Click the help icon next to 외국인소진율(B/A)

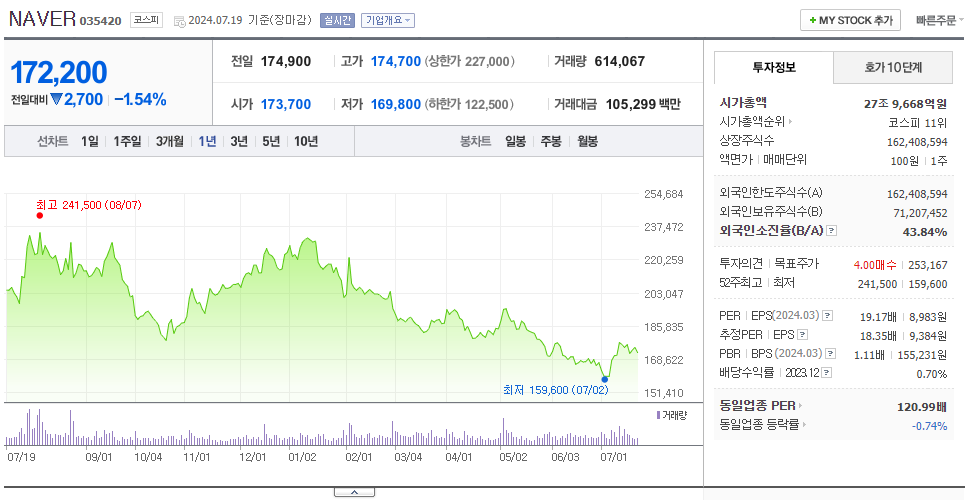click(x=832, y=231)
